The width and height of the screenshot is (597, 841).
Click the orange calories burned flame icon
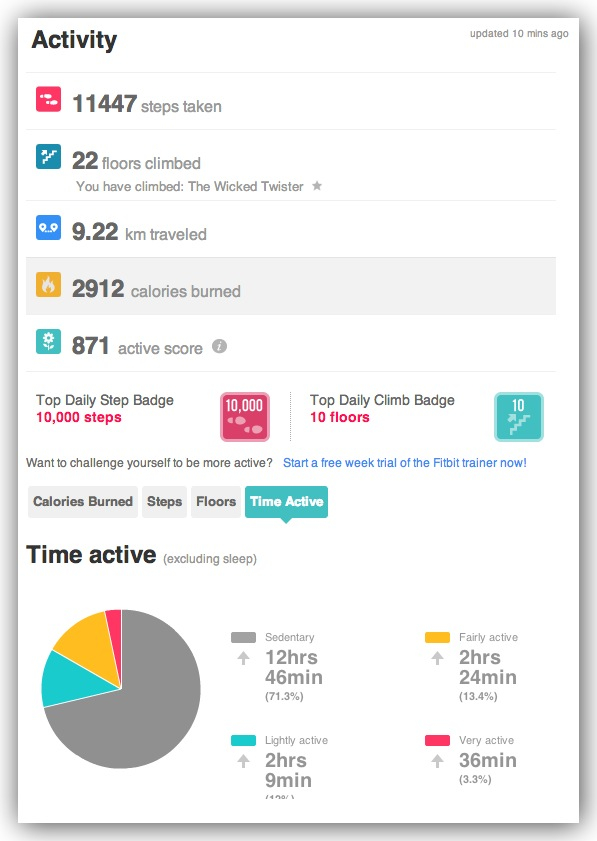[x=48, y=284]
